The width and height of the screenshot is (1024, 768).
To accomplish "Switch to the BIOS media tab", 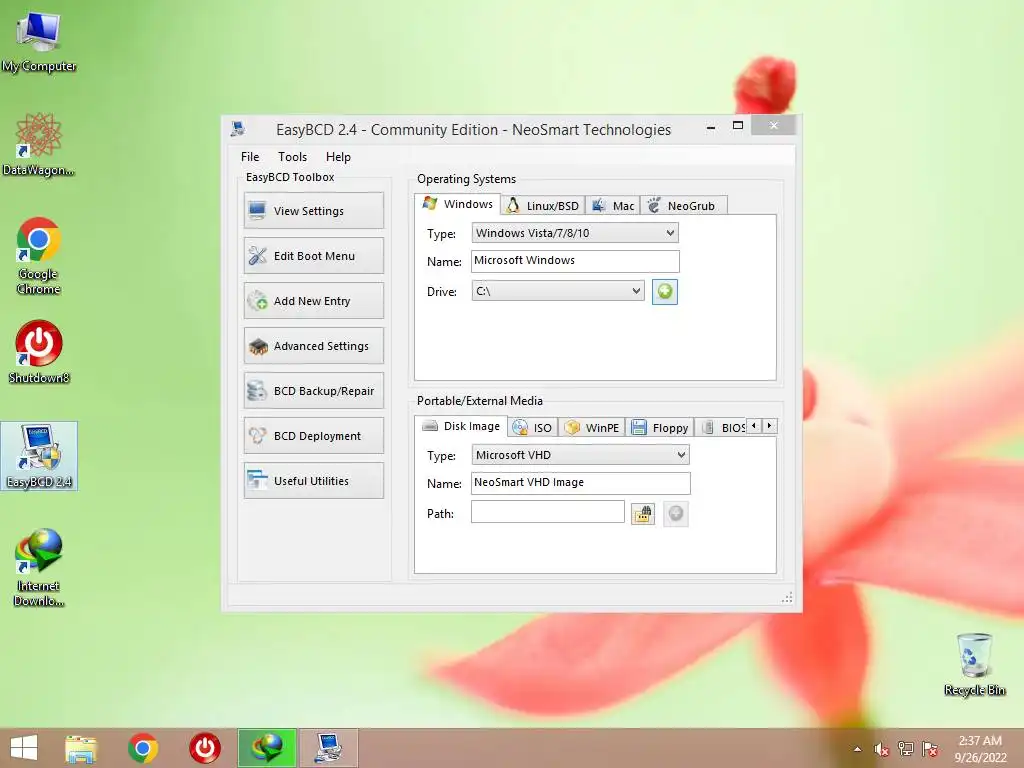I will [x=721, y=428].
